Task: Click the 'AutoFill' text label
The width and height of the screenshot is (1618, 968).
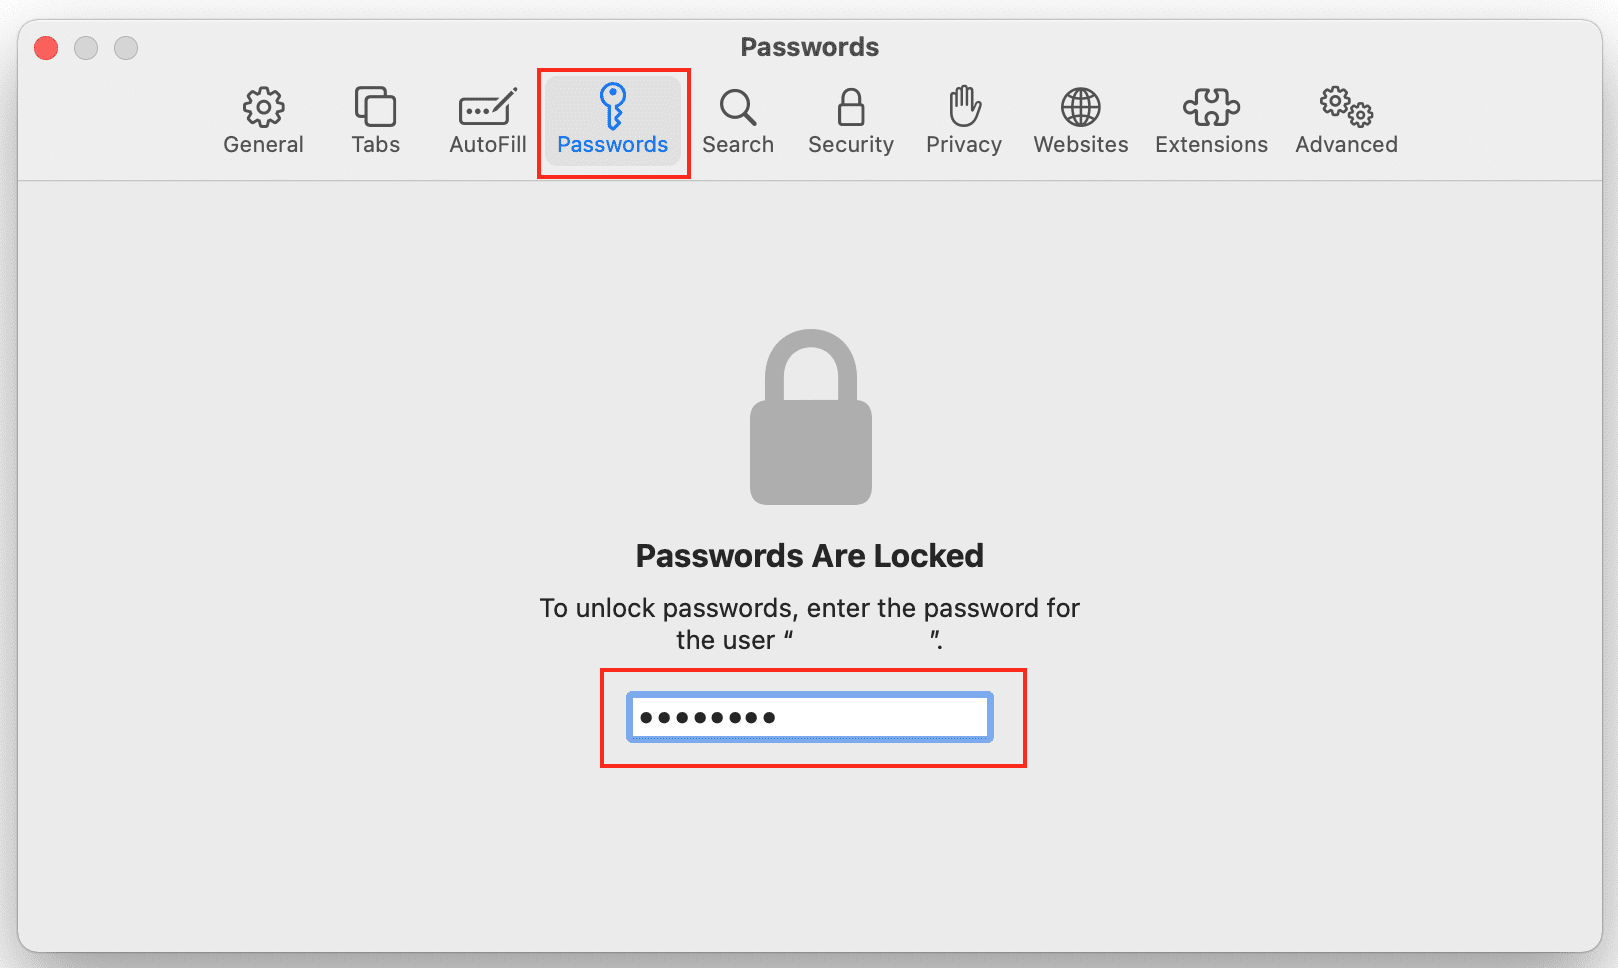Action: click(x=487, y=145)
